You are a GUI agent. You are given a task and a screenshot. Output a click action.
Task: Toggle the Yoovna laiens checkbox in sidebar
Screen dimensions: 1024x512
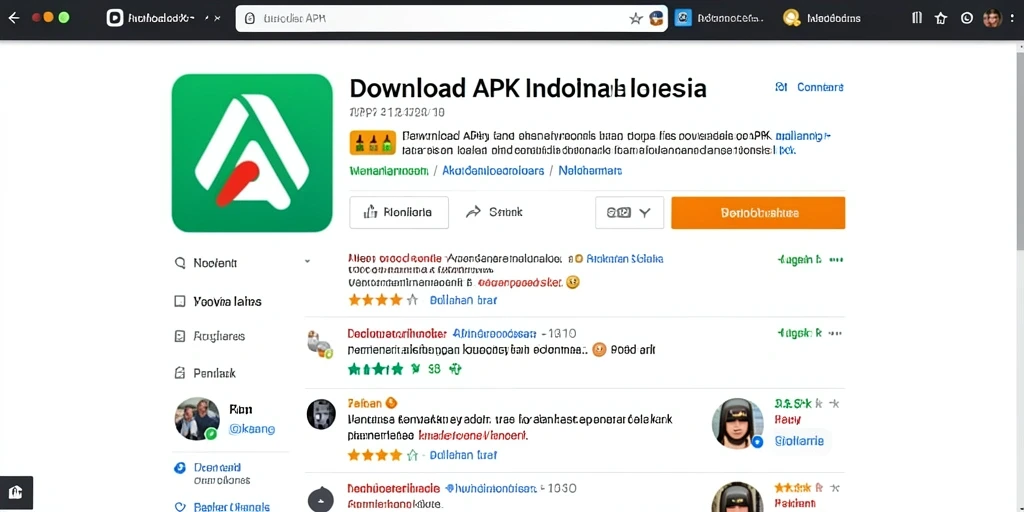click(x=180, y=302)
